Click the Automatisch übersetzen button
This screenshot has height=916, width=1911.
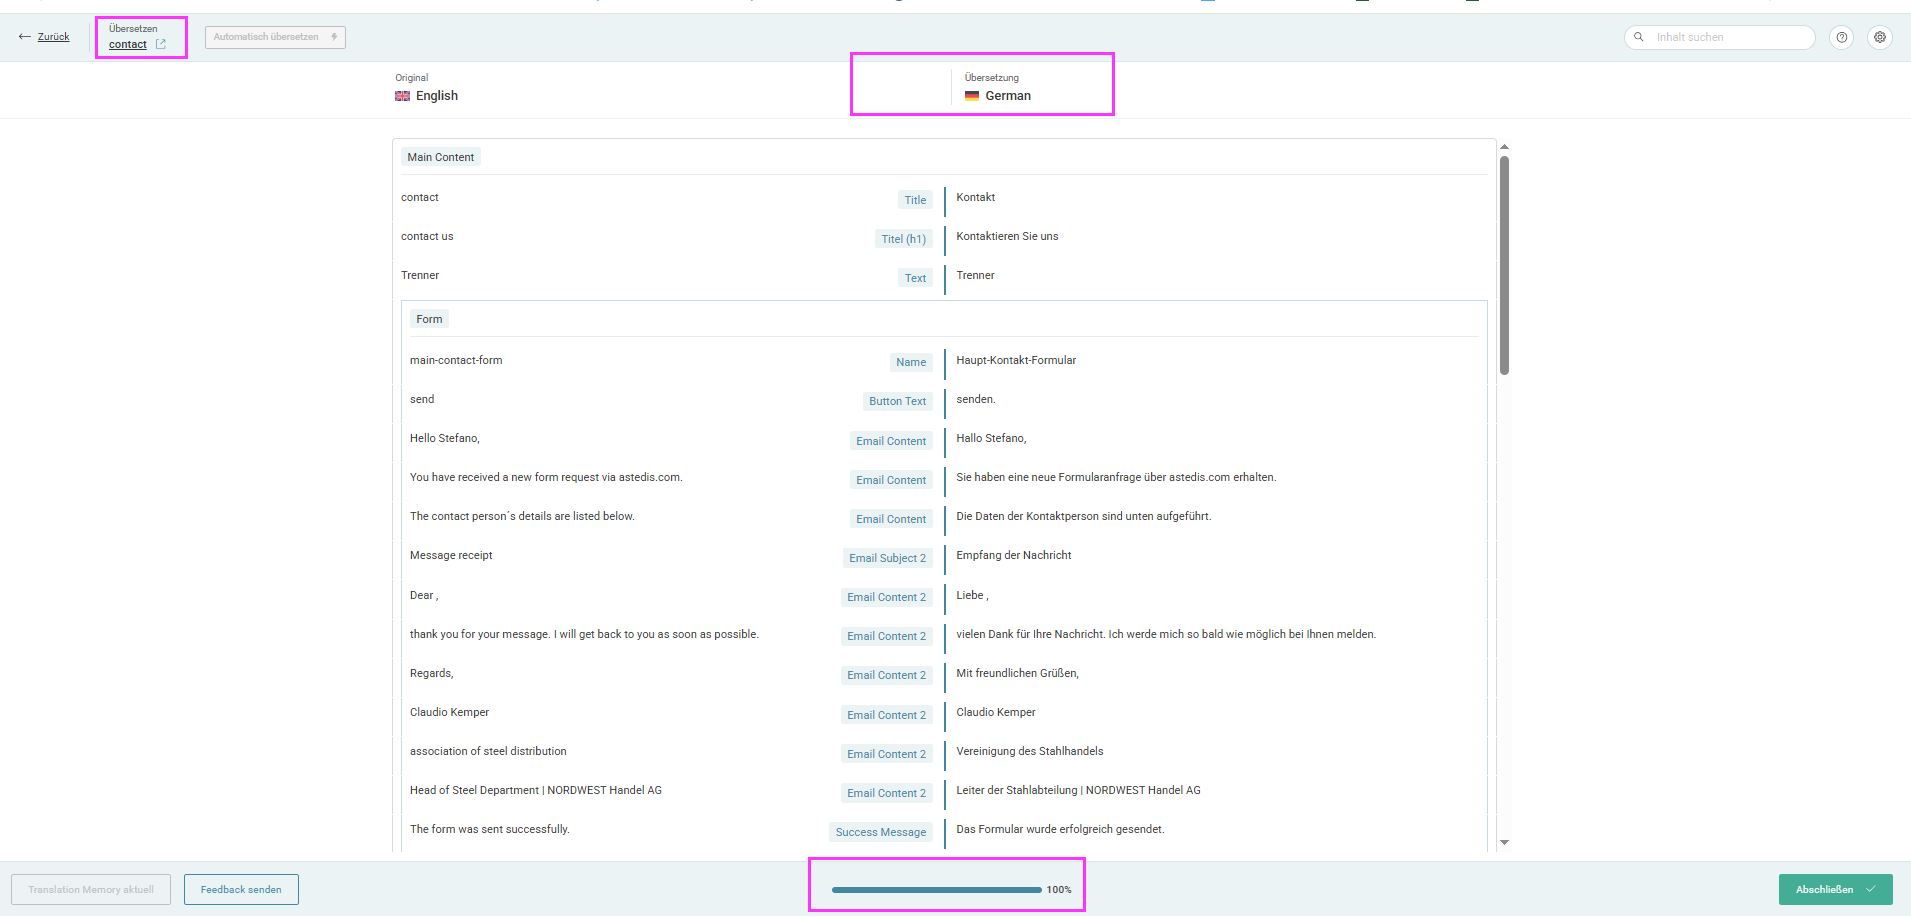pyautogui.click(x=275, y=37)
